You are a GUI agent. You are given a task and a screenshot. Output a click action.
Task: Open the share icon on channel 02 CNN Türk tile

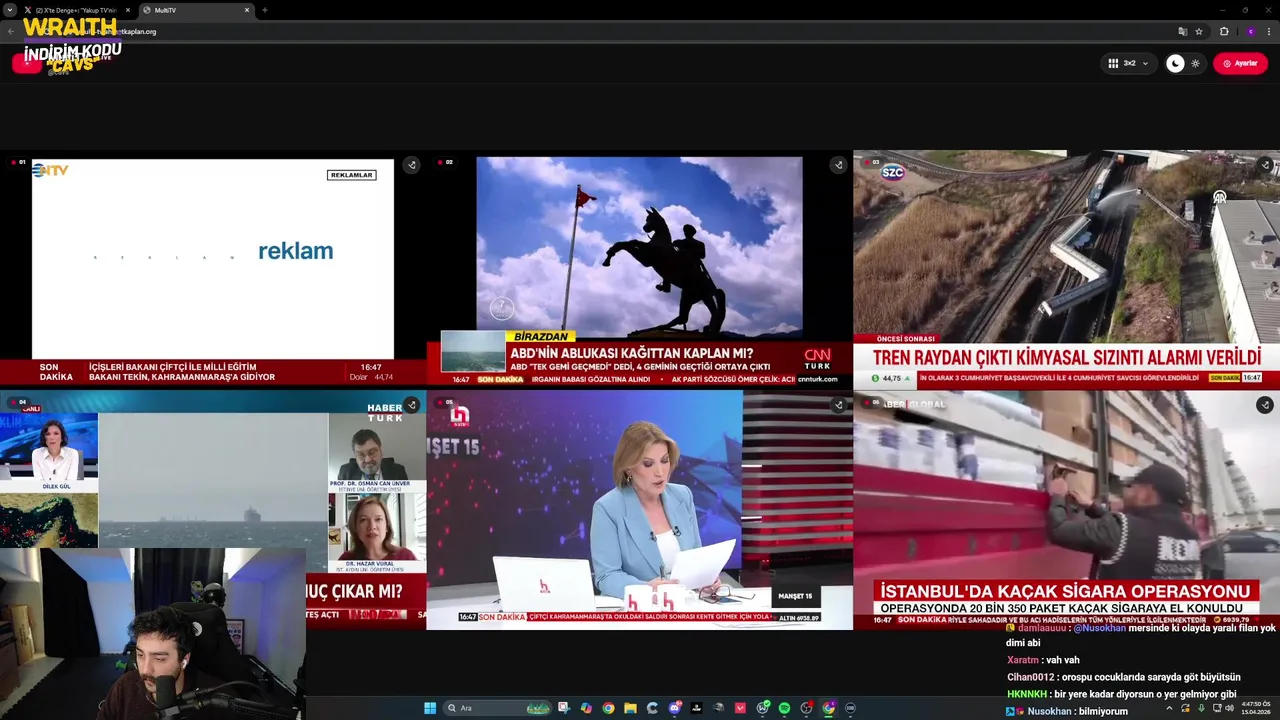click(x=838, y=165)
